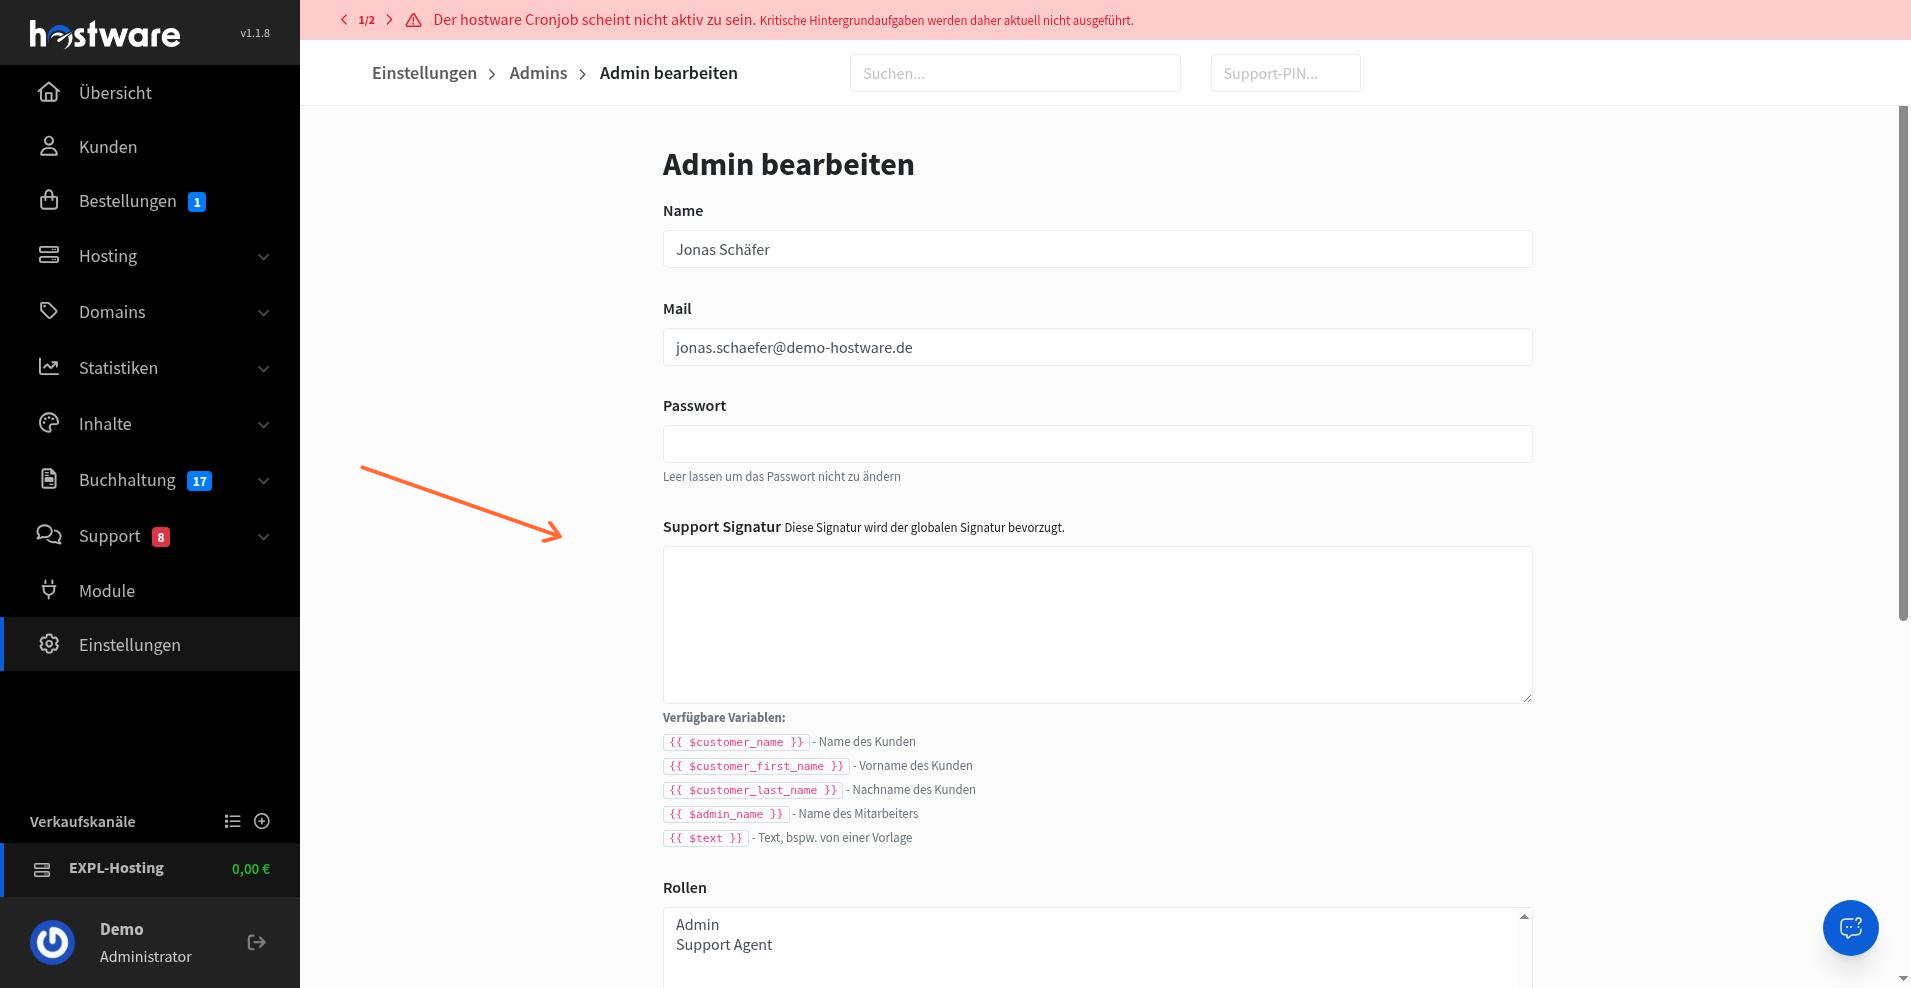
Task: Focus the Suchen search field
Action: tap(1015, 73)
